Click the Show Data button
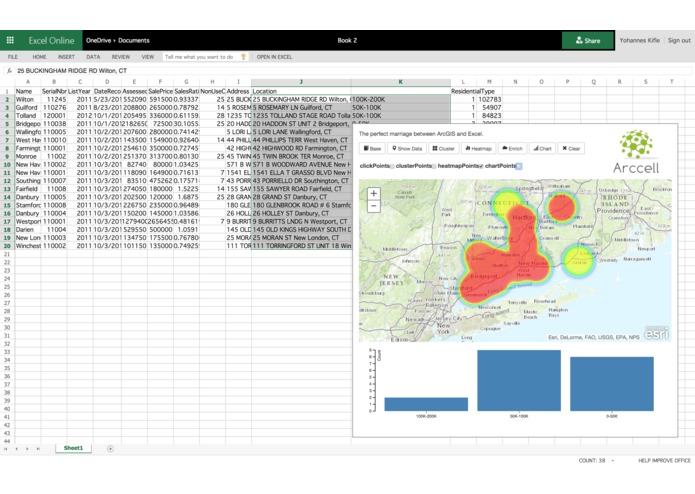This screenshot has width=695, height=494. pos(407,148)
